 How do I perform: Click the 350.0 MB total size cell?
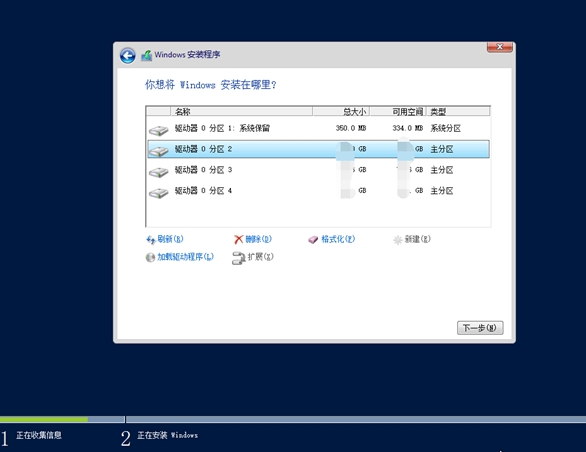coord(351,128)
